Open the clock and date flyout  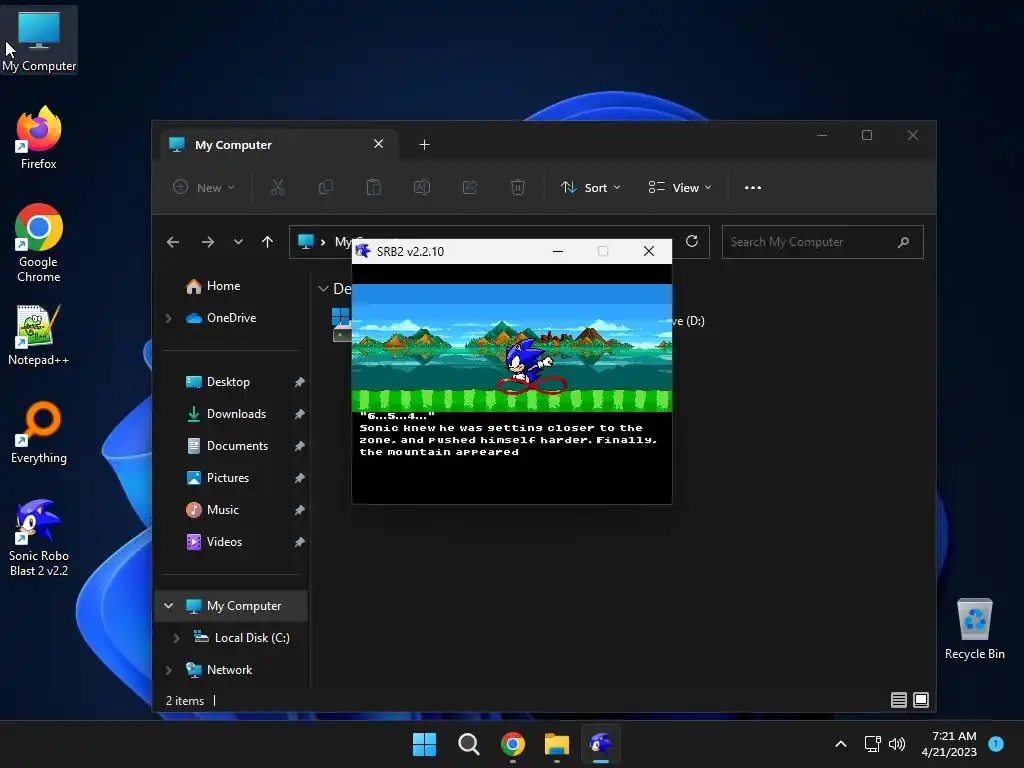(949, 744)
